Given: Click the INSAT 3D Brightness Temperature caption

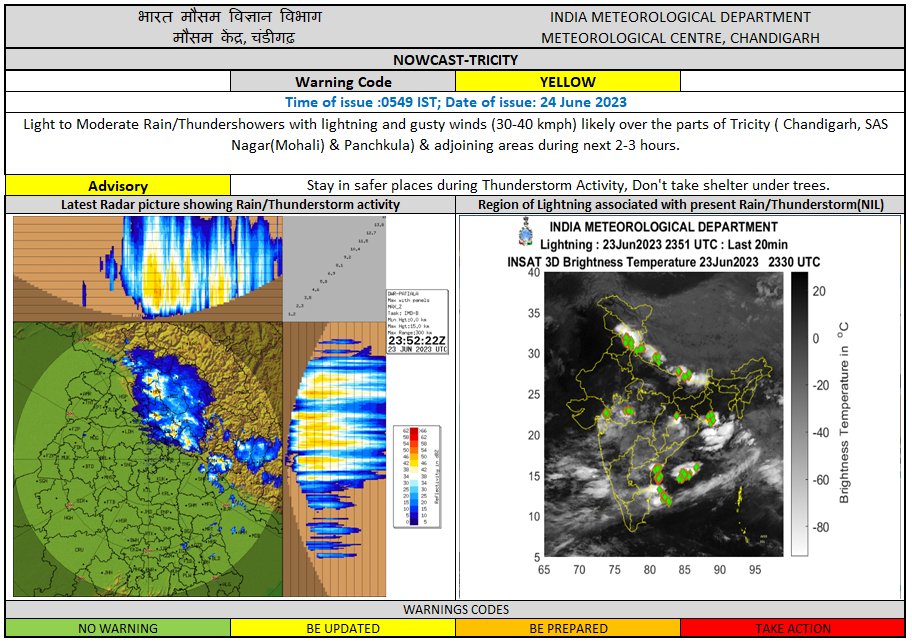Looking at the screenshot, I should (664, 262).
